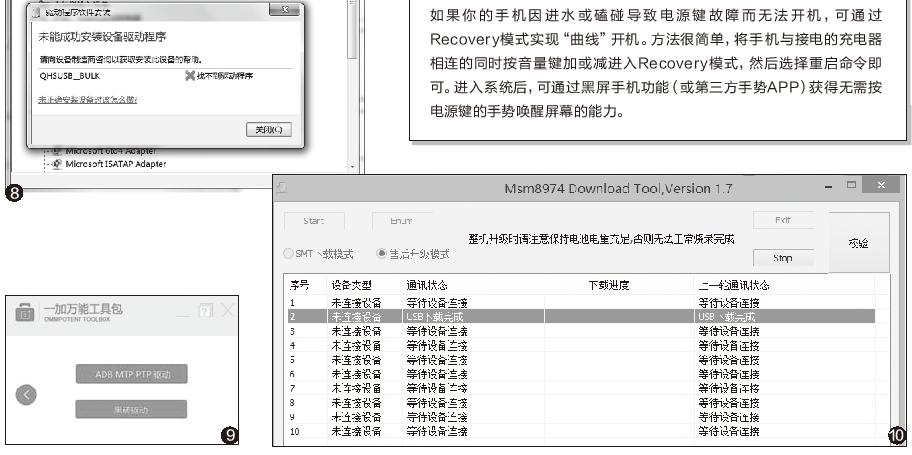This screenshot has height=455, width=912.
Task: Click the red X icon beside 找不到驱动程序
Action: [190, 76]
